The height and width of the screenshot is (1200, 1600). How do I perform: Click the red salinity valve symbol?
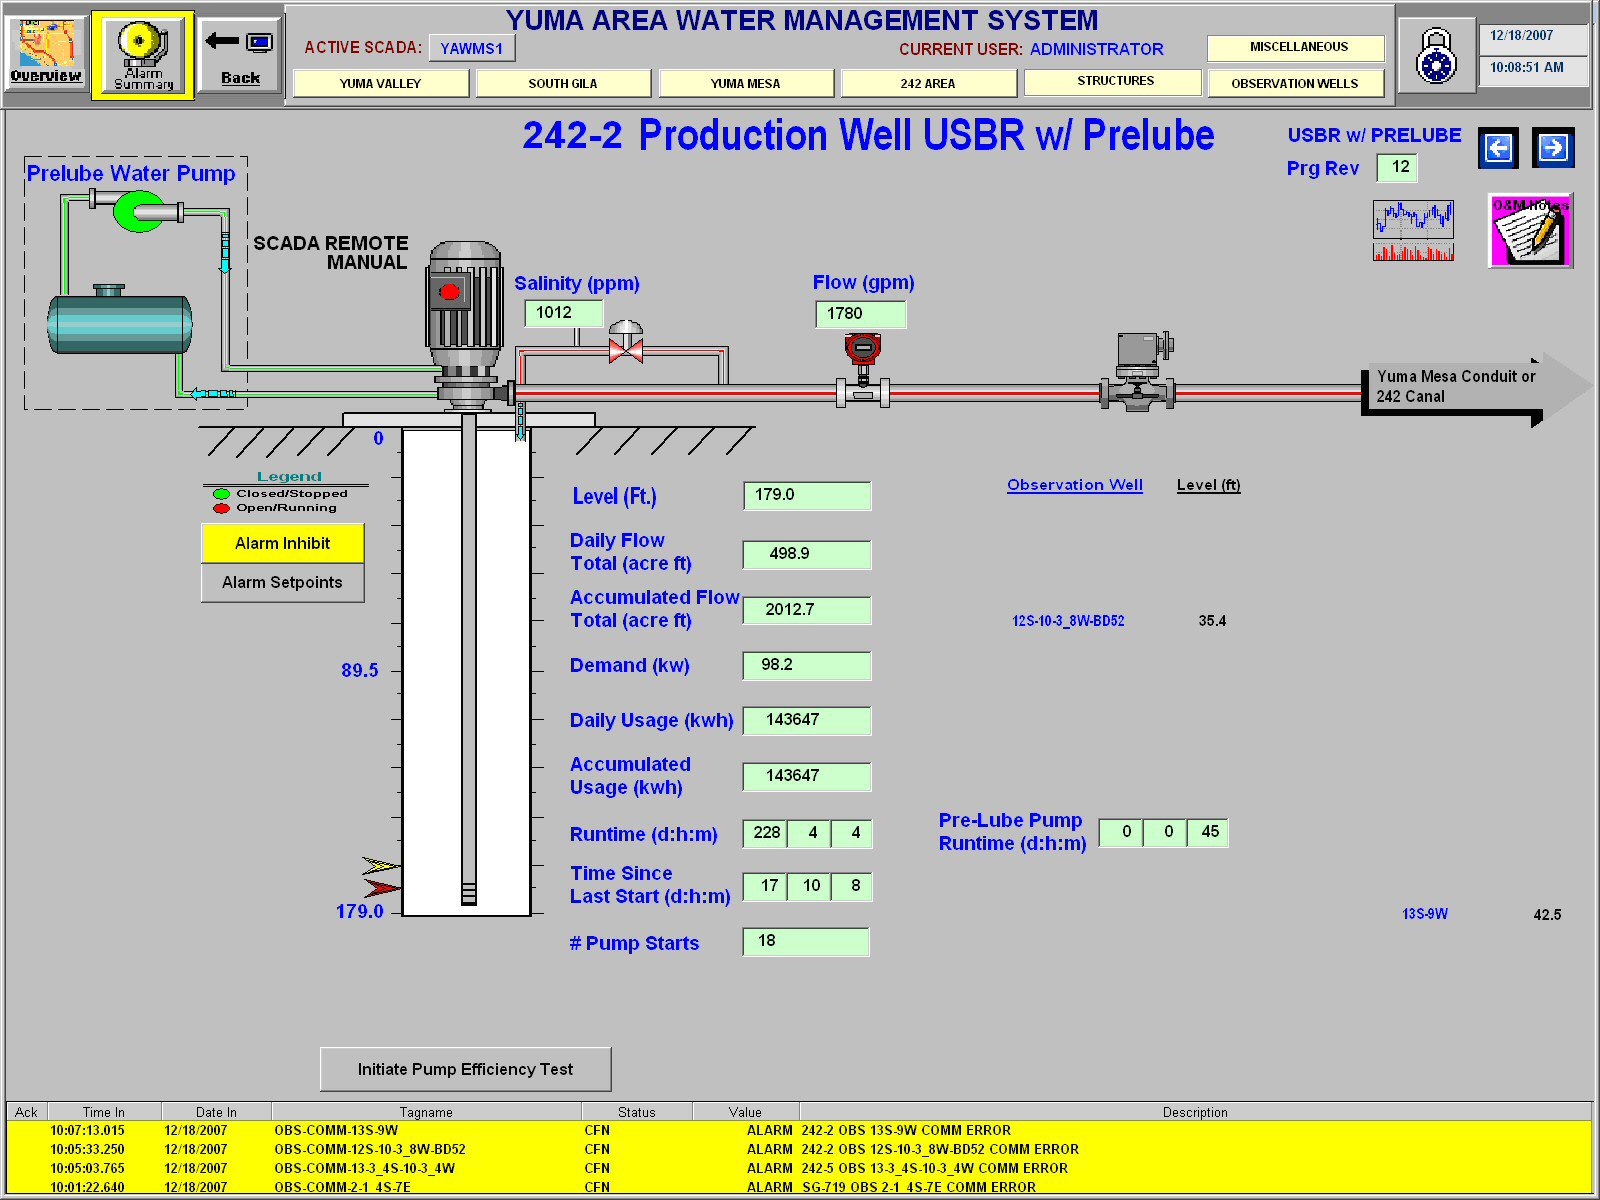(626, 348)
